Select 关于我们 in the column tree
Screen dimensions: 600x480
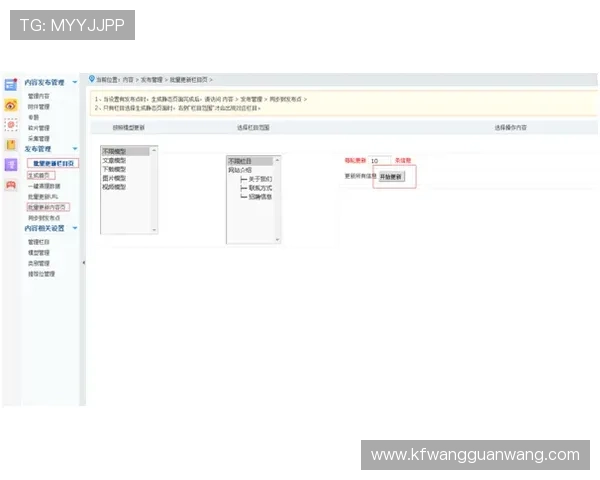click(x=260, y=179)
